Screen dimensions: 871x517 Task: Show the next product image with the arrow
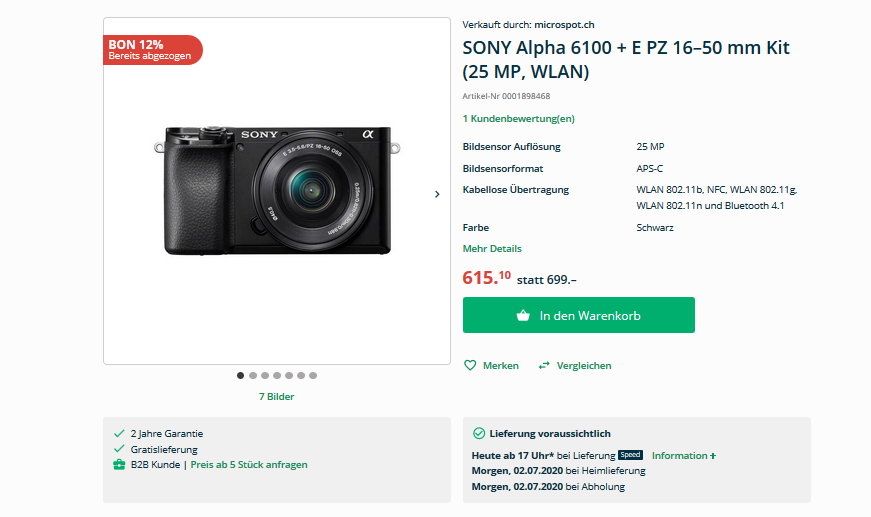437,194
